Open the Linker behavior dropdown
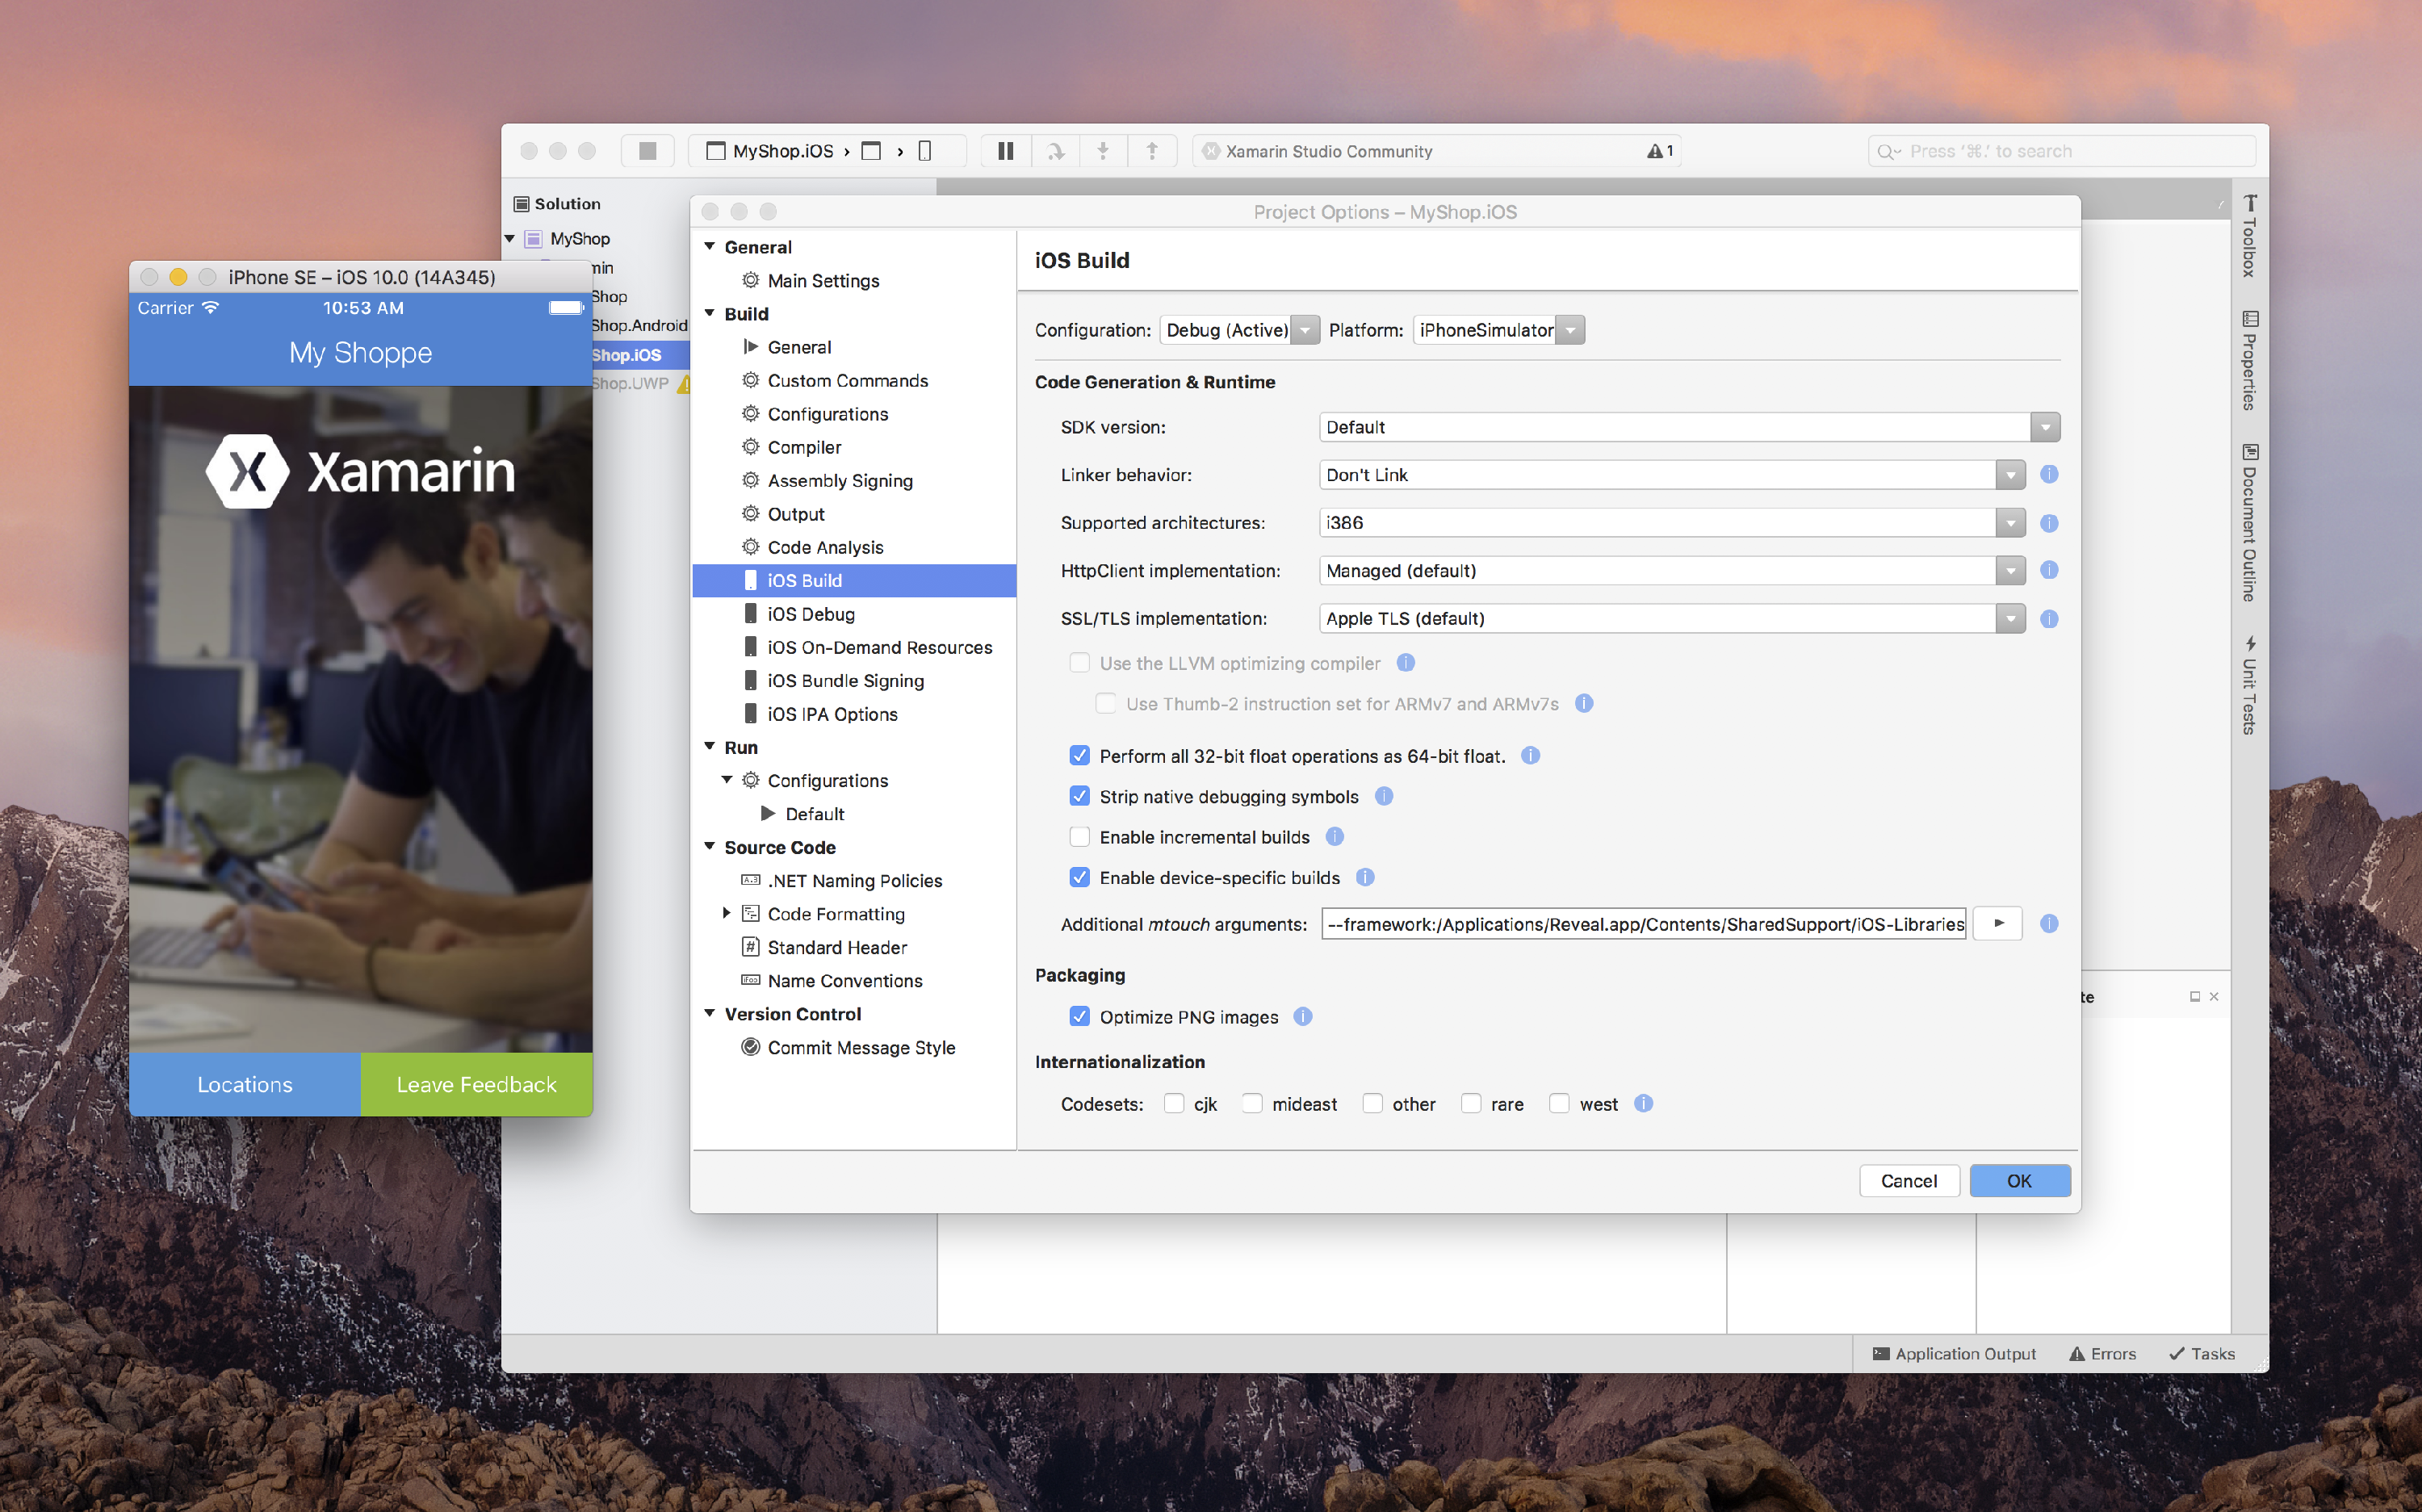Viewport: 2422px width, 1512px height. pyautogui.click(x=1672, y=475)
